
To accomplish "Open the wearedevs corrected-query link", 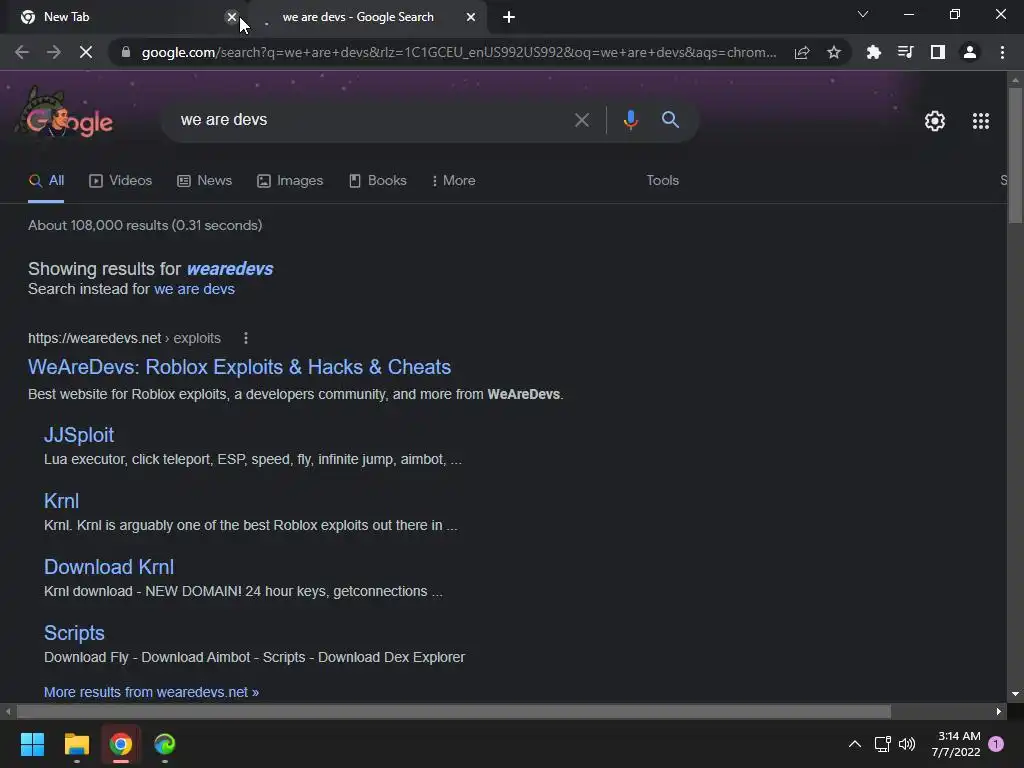I will pyautogui.click(x=230, y=269).
